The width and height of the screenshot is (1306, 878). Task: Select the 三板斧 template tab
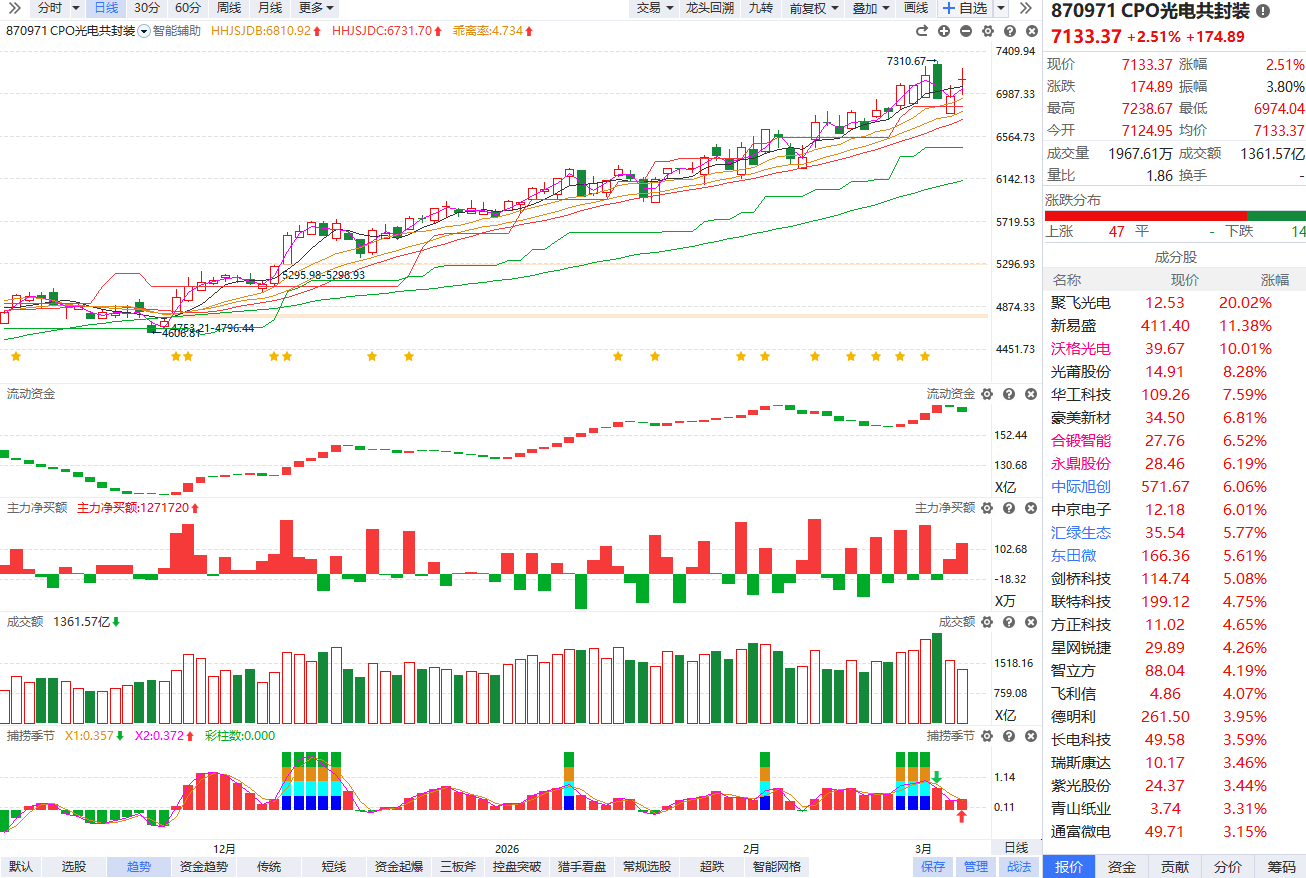coord(459,867)
